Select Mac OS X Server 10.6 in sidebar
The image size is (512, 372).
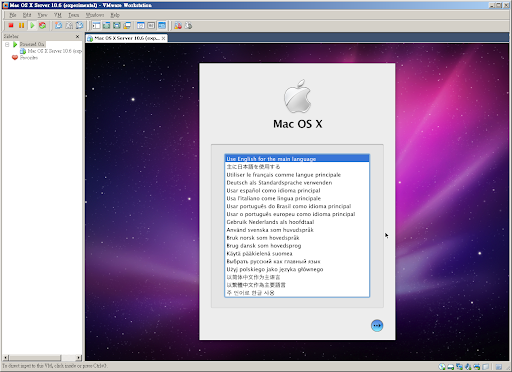coord(51,51)
